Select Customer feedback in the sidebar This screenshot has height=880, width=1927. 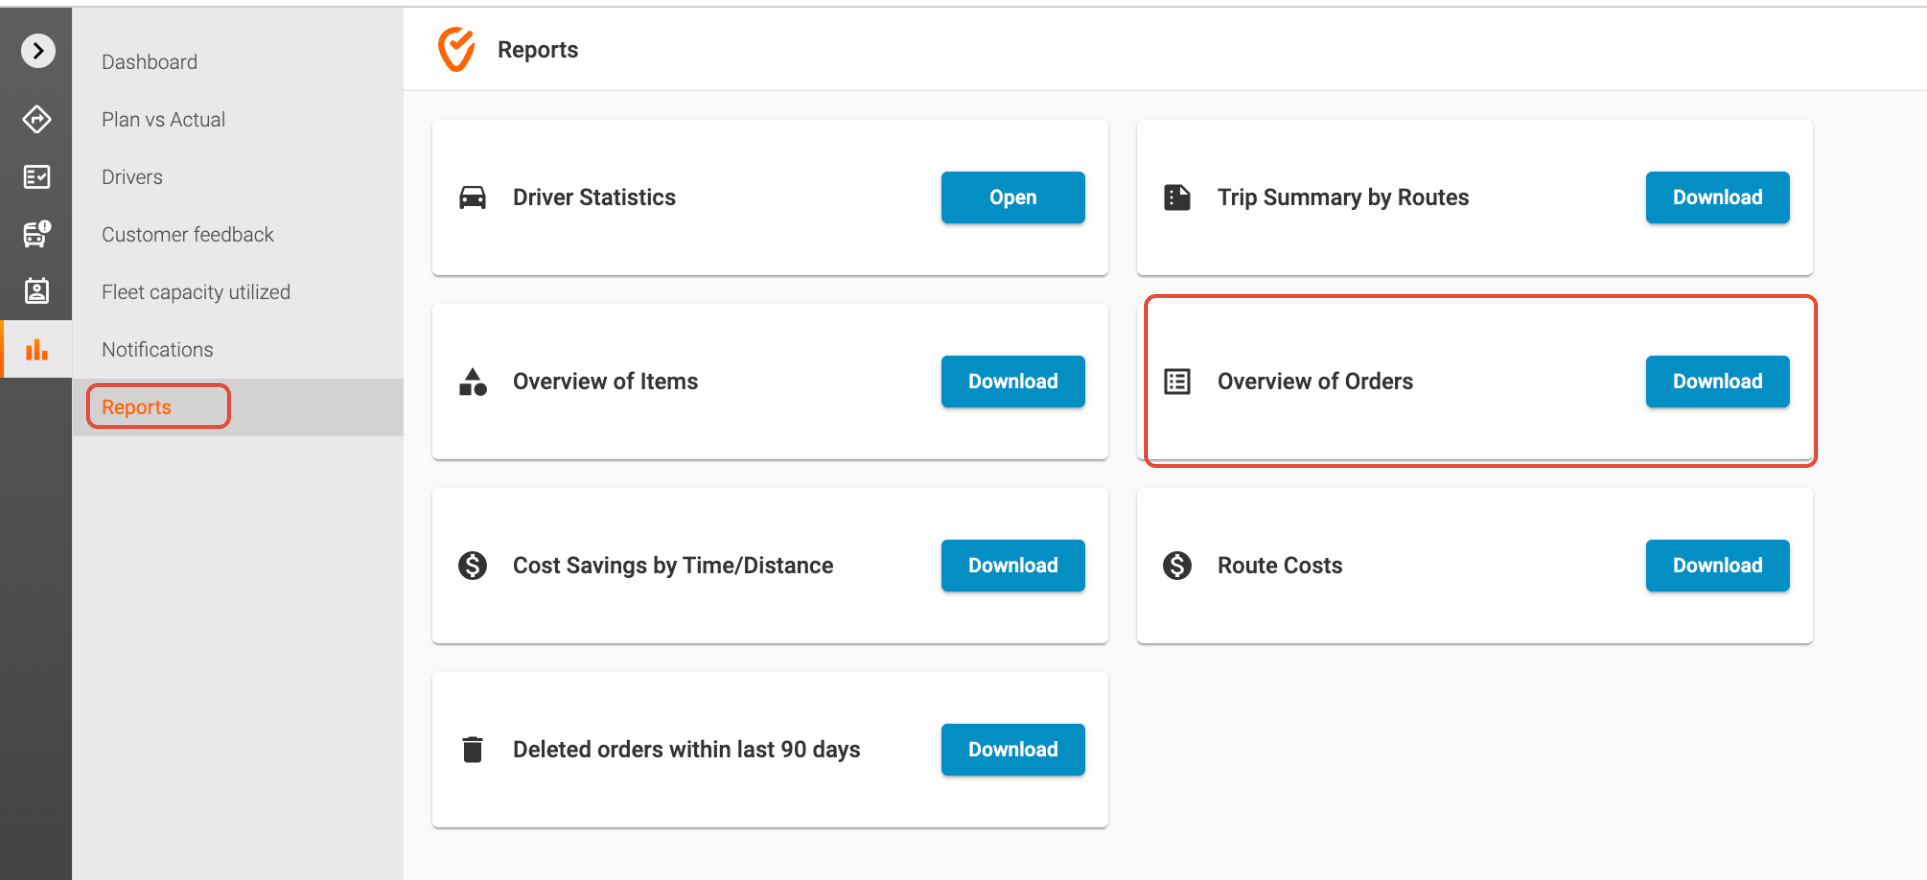point(187,235)
